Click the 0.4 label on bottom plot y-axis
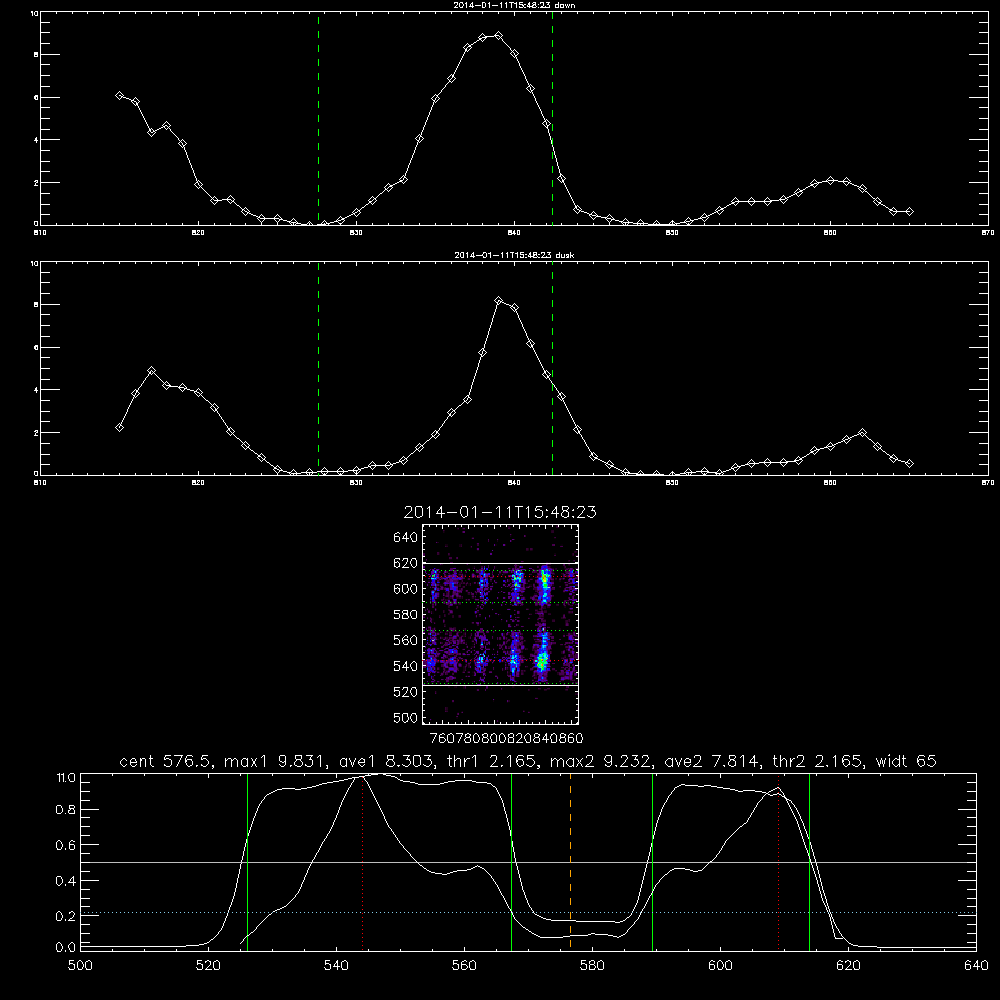Viewport: 1000px width, 1000px height. tap(66, 881)
